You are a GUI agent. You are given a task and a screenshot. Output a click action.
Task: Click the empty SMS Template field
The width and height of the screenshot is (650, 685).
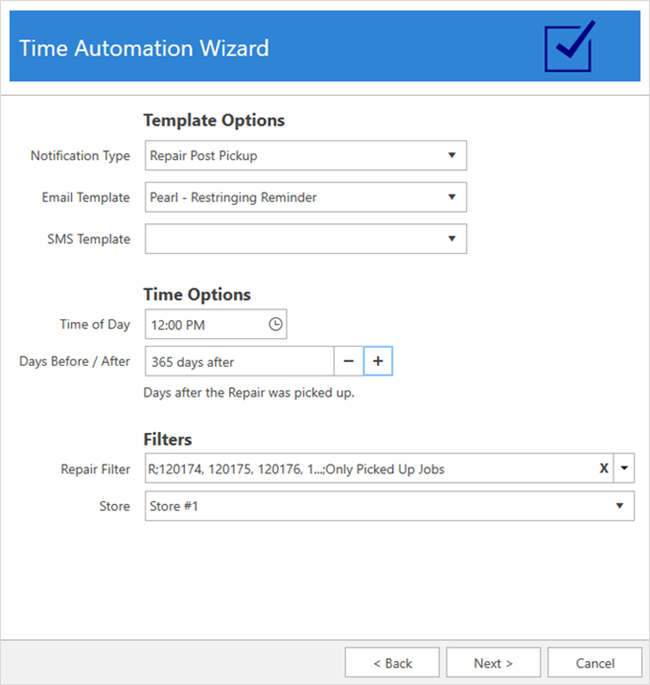point(290,239)
